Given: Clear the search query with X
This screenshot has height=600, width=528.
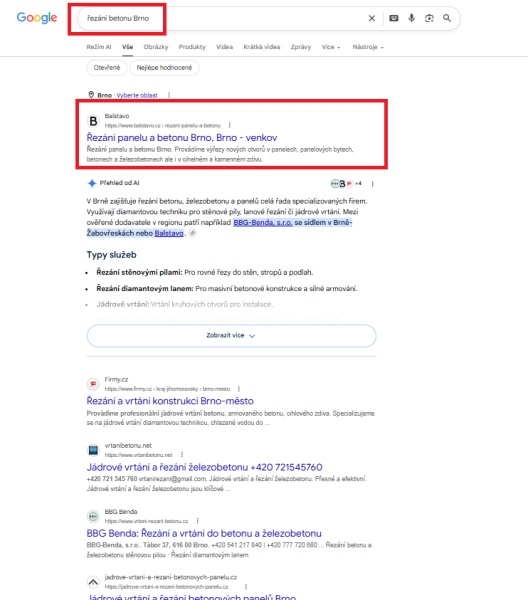Looking at the screenshot, I should click(x=372, y=18).
